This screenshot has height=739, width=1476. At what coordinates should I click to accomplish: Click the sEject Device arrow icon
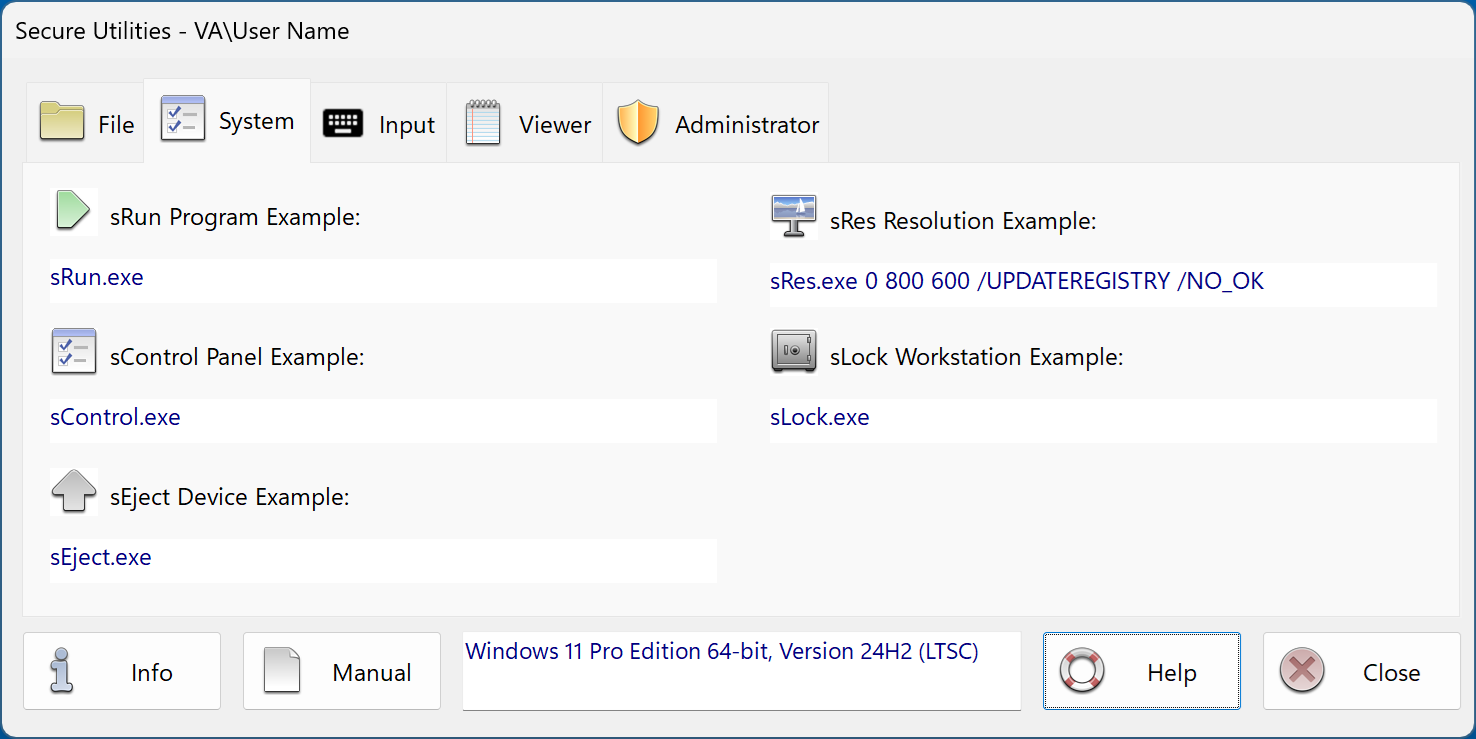(x=74, y=491)
